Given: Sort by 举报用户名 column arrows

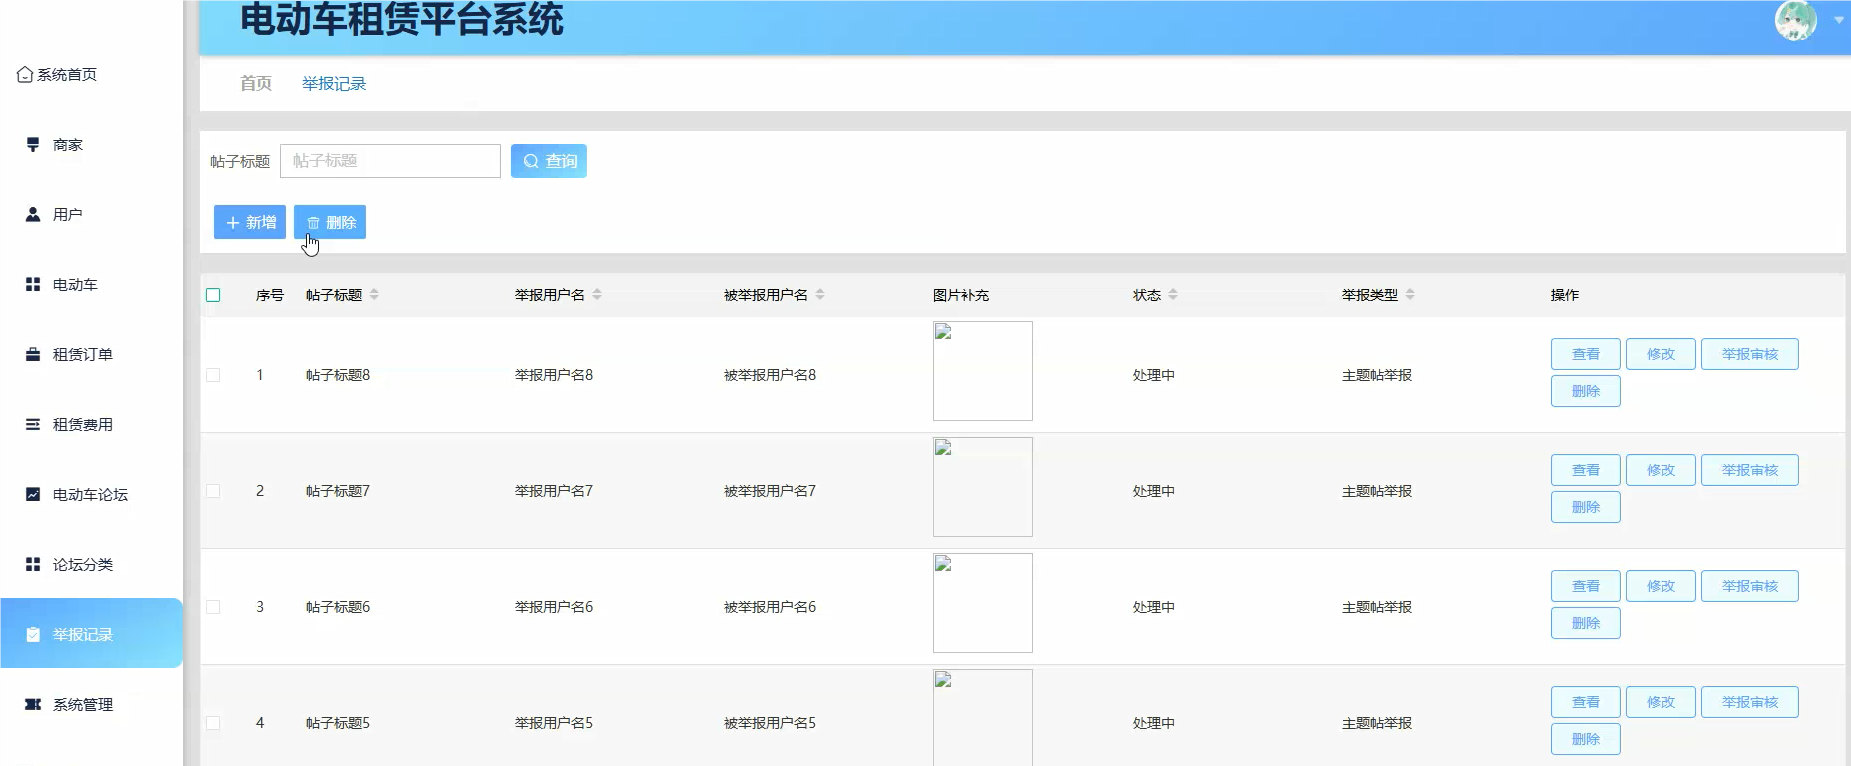Looking at the screenshot, I should click(x=597, y=295).
